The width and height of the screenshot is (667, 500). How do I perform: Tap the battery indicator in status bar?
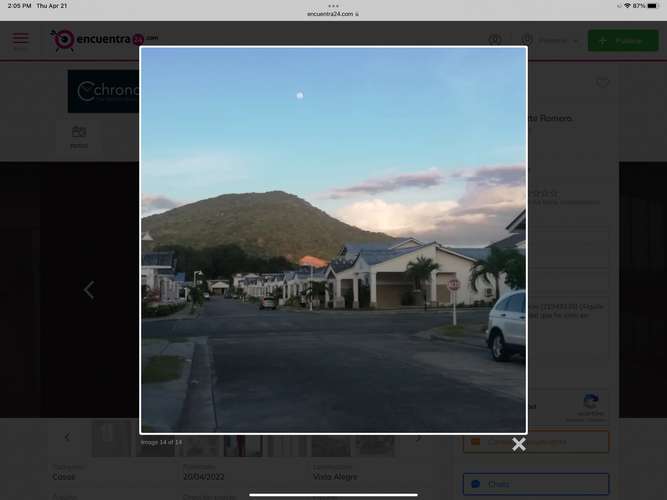[652, 6]
